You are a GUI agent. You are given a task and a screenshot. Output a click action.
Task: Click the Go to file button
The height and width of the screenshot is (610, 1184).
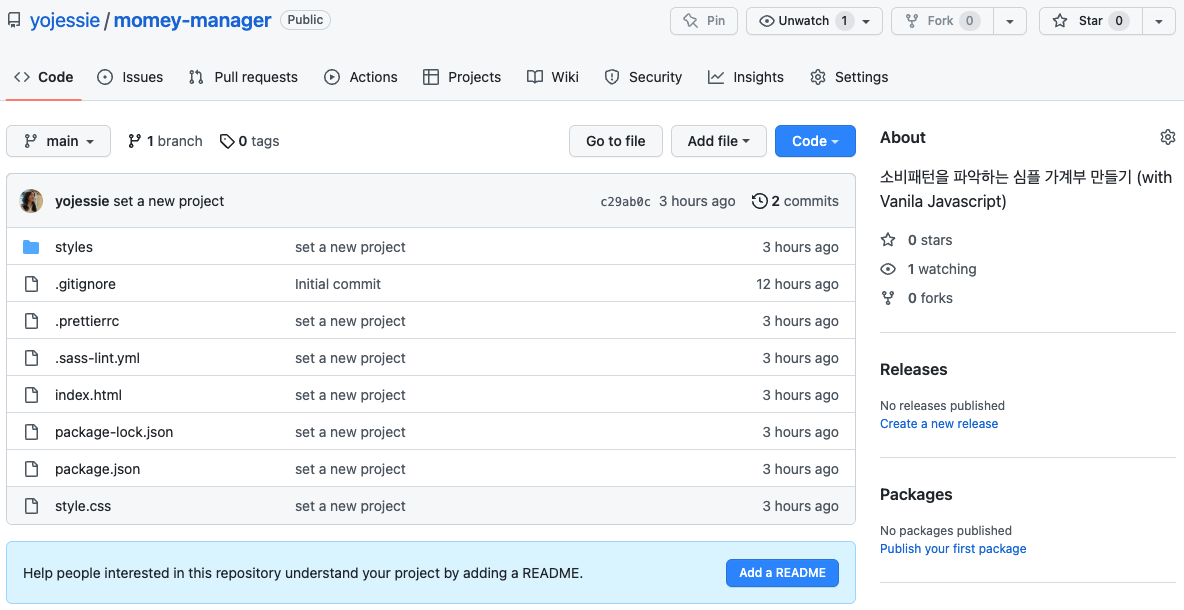tap(616, 141)
